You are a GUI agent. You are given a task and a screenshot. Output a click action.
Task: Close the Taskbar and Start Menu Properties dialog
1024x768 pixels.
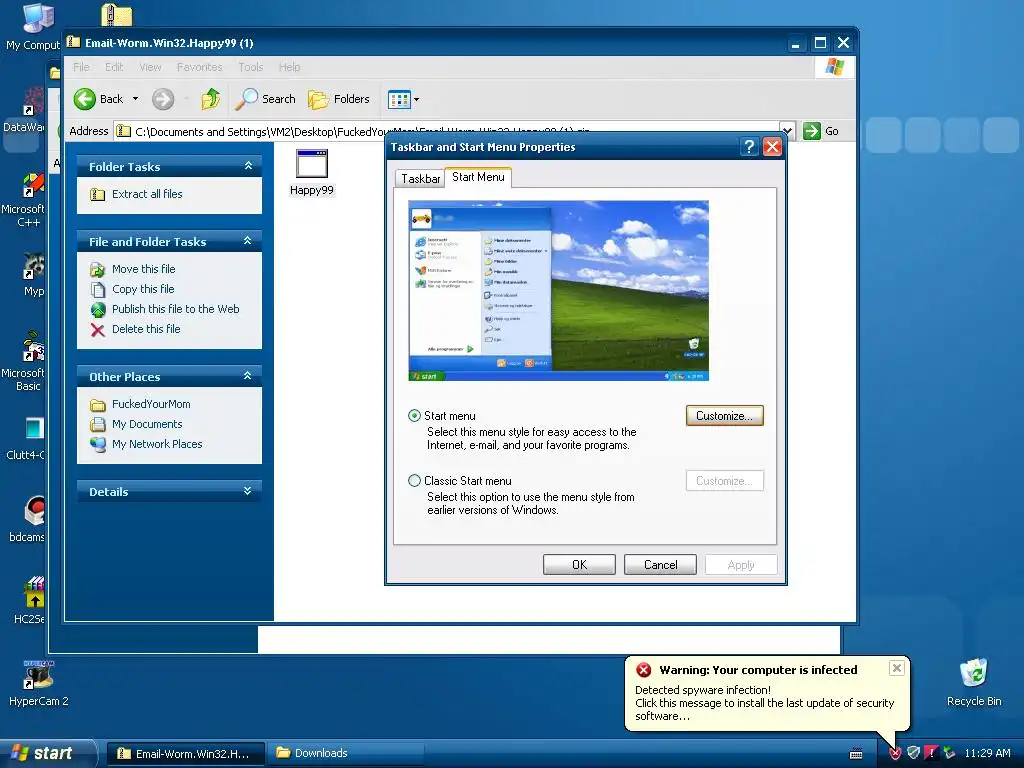pyautogui.click(x=773, y=147)
